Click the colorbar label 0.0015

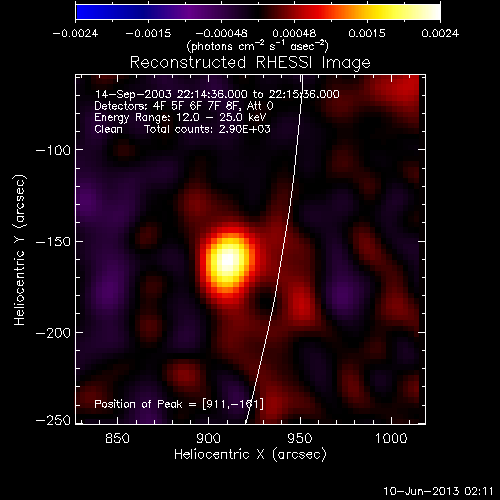367,33
